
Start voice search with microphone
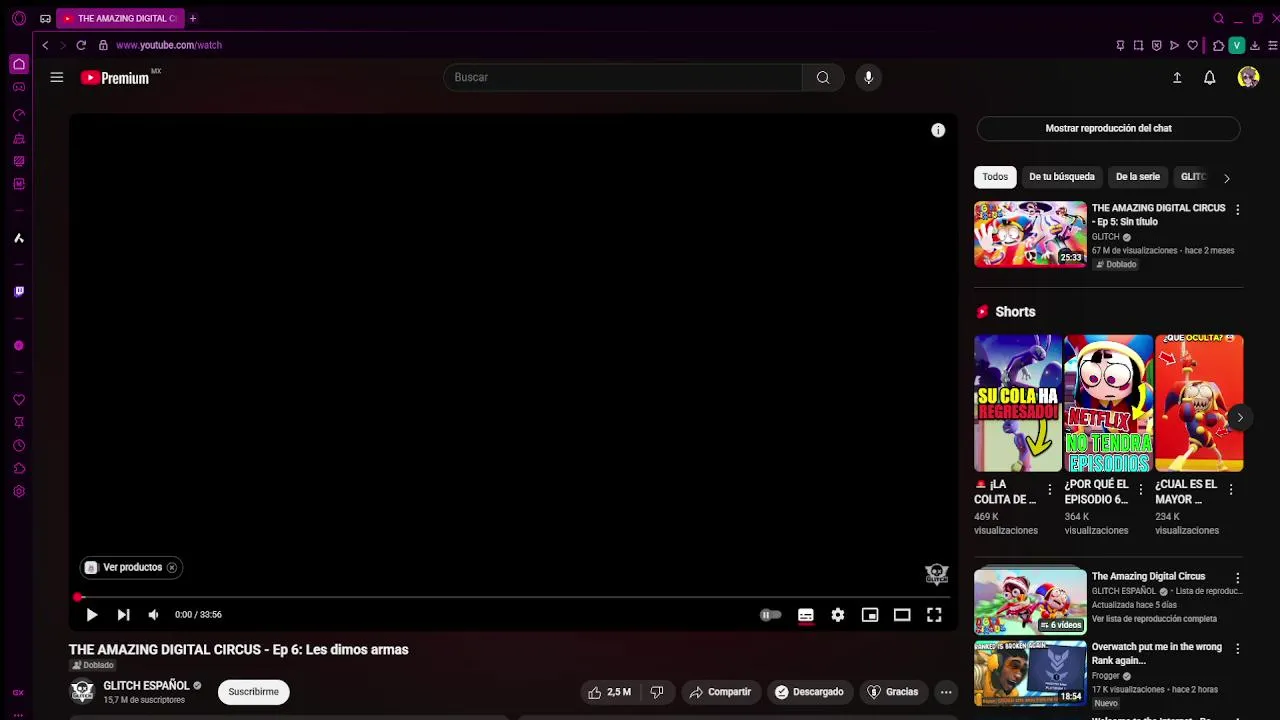(868, 77)
